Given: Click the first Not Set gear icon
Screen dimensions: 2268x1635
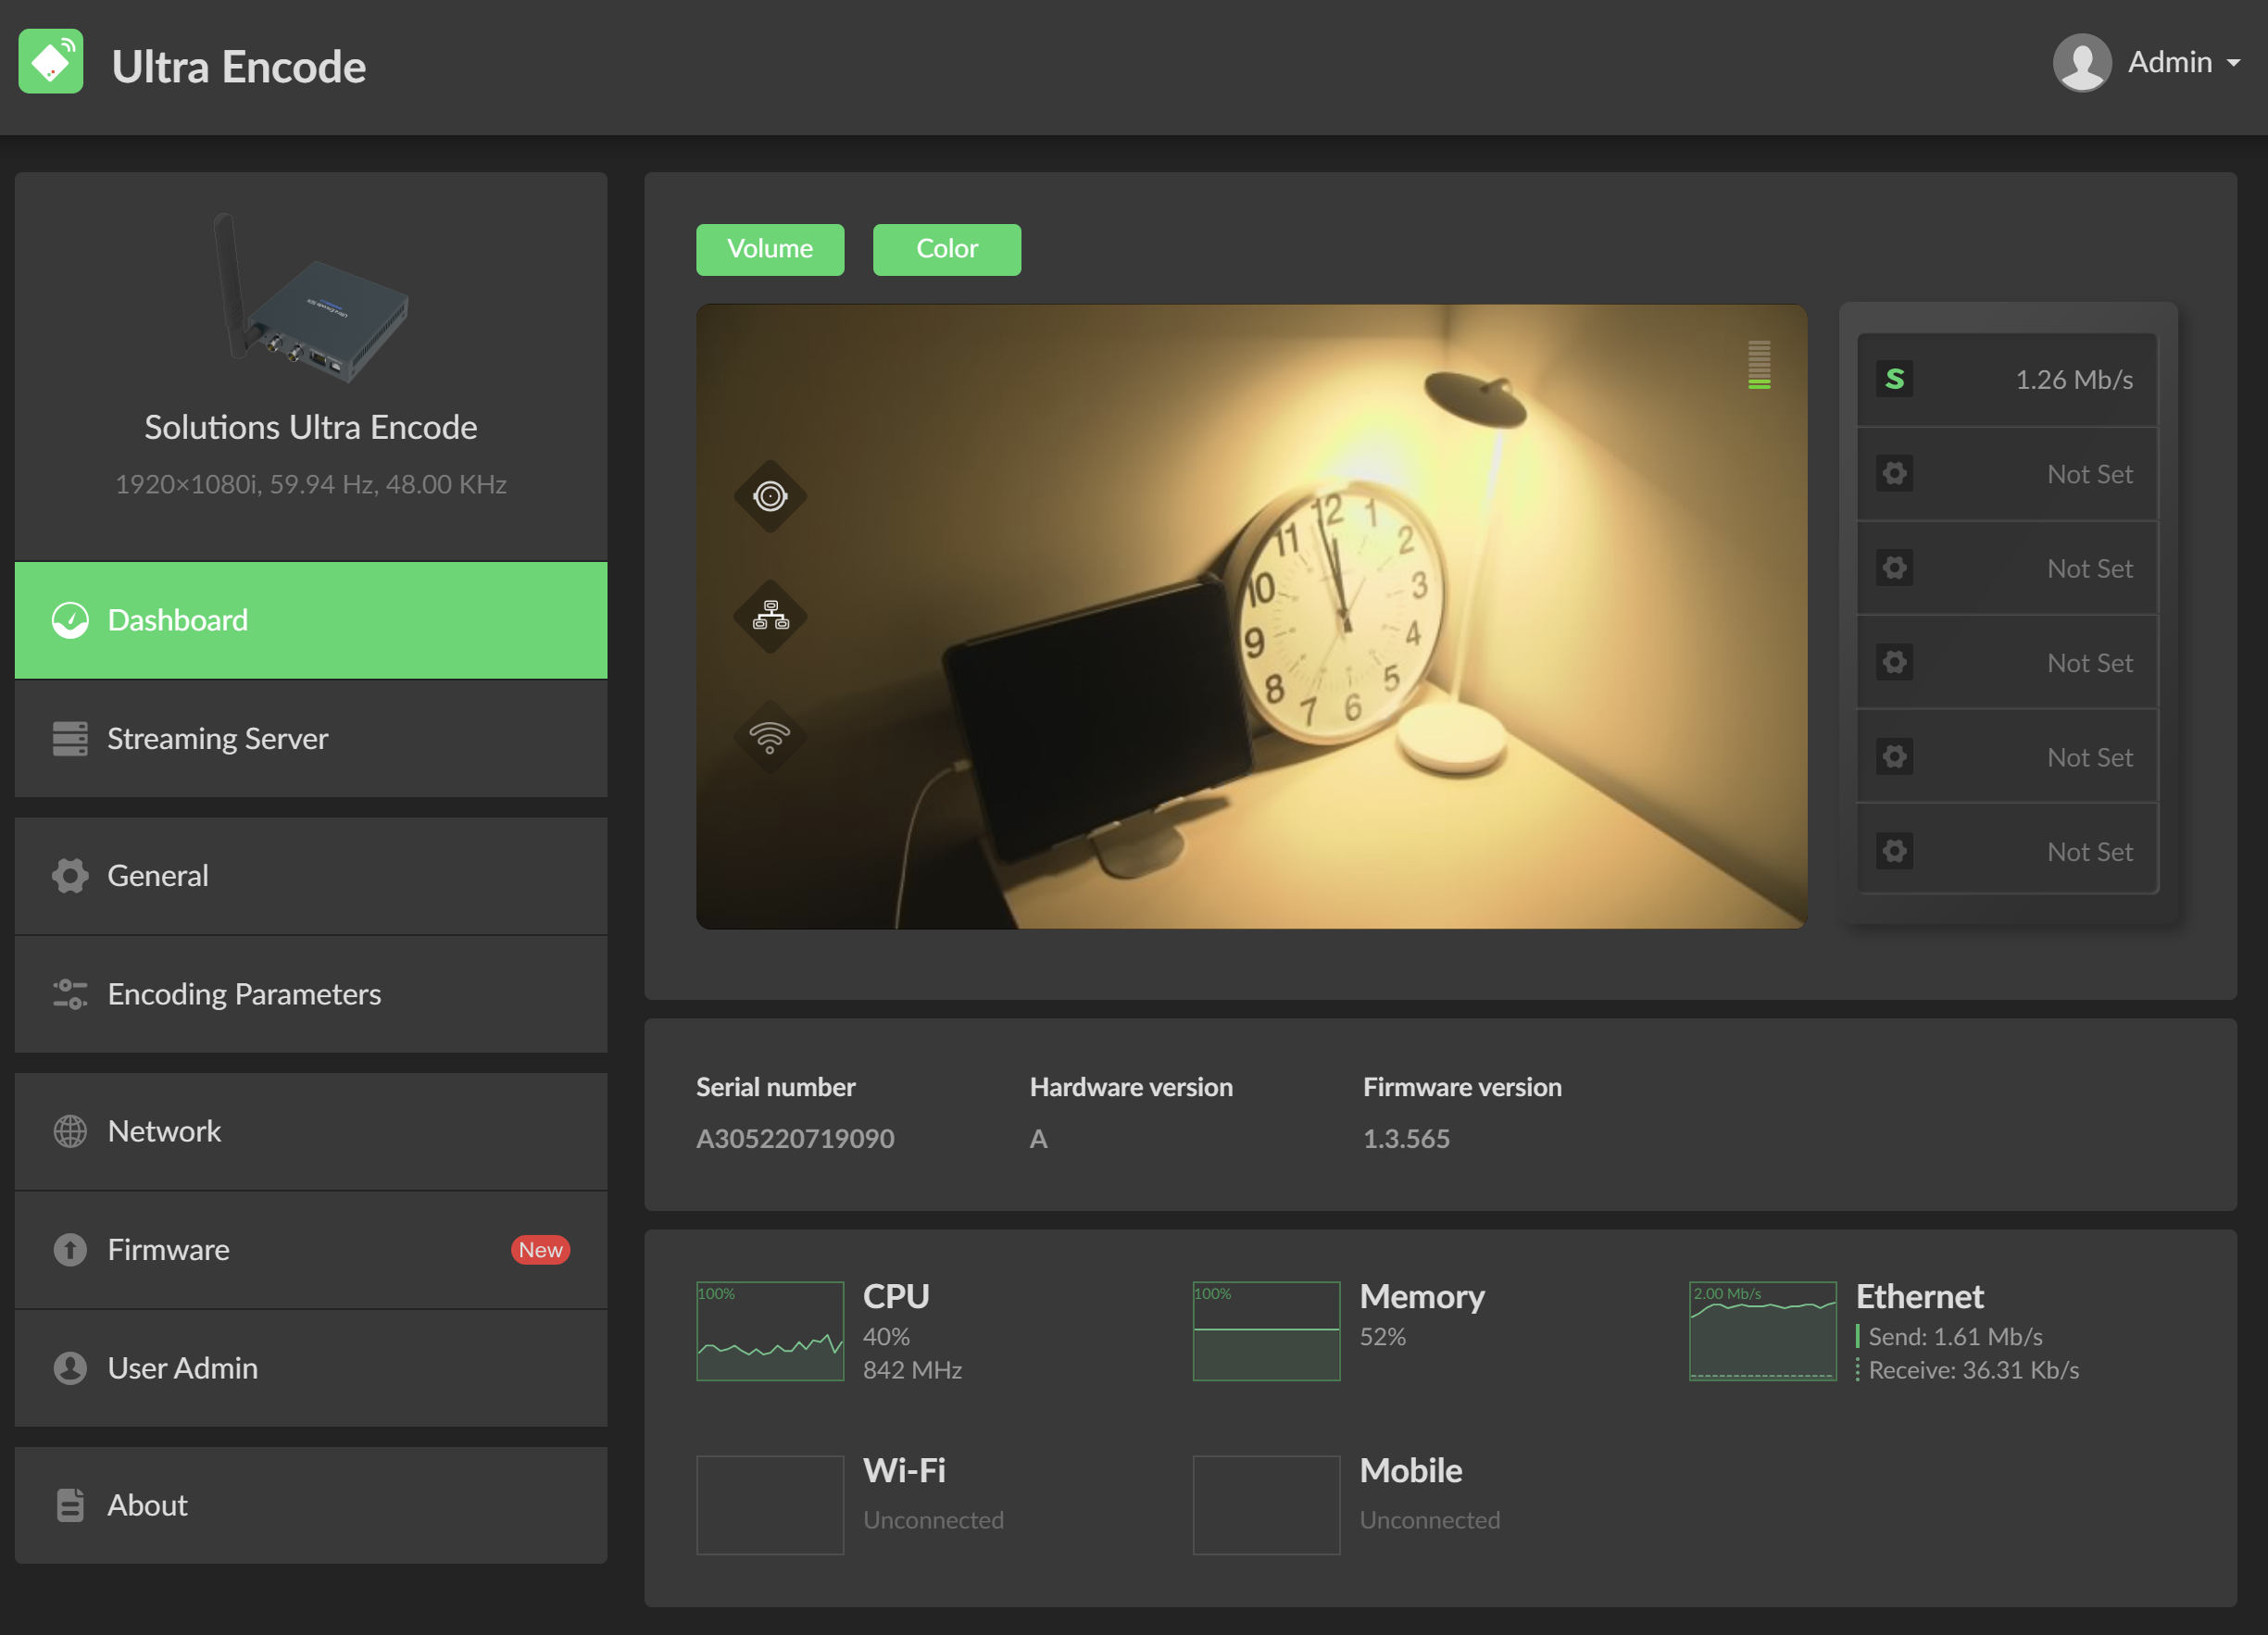Looking at the screenshot, I should pyautogui.click(x=1894, y=474).
